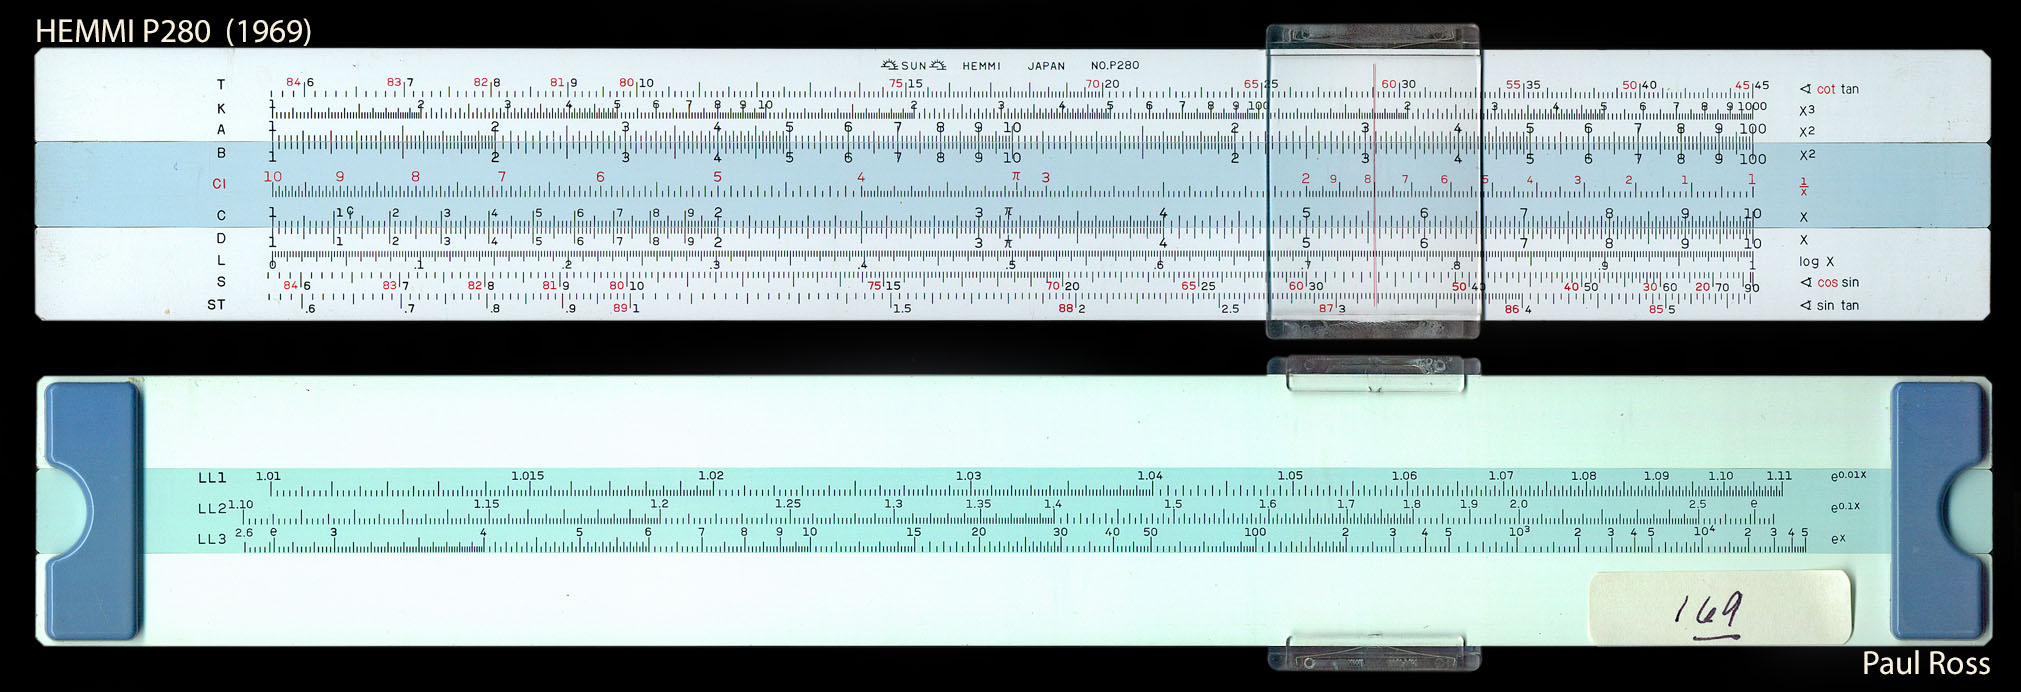Image resolution: width=2021 pixels, height=692 pixels.
Task: Click the 1.11 mark ending the LL1 scale
Action: click(x=1779, y=476)
